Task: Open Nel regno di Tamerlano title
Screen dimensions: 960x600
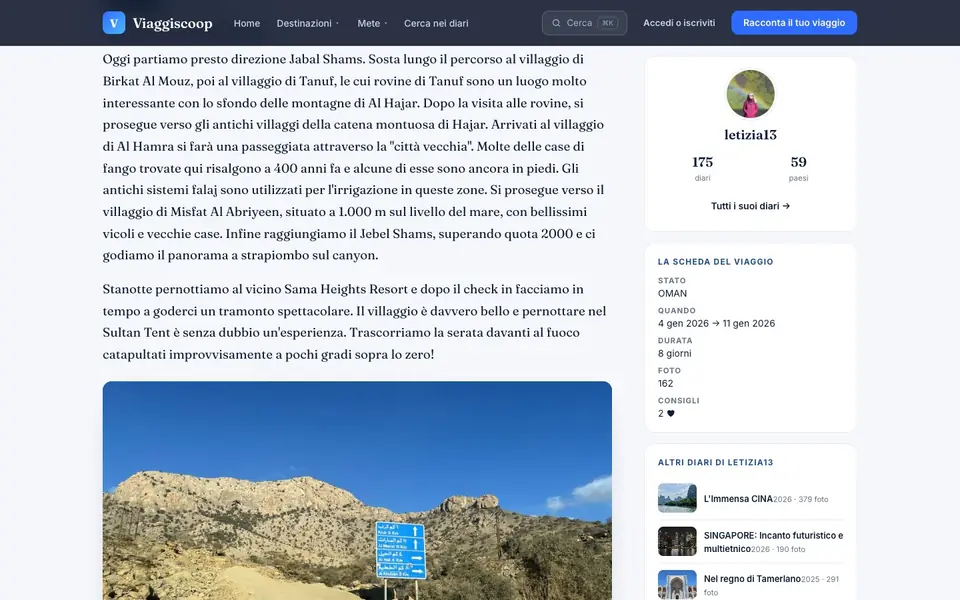Action: click(x=752, y=579)
